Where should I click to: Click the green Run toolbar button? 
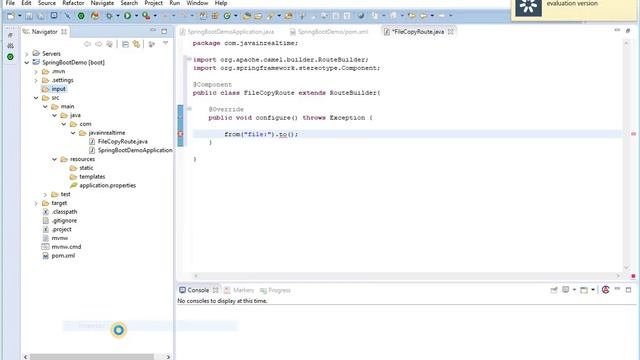[x=128, y=16]
